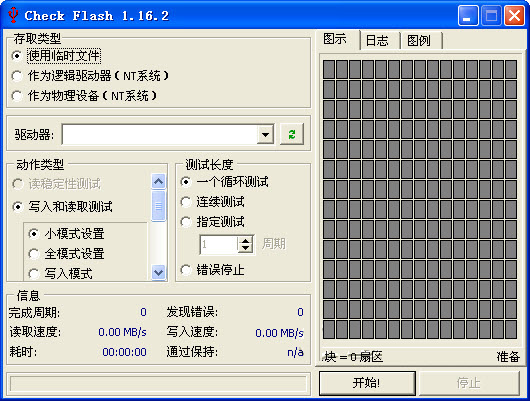Open the 驱动器 drive dropdown list
The height and width of the screenshot is (401, 530).
click(265, 135)
